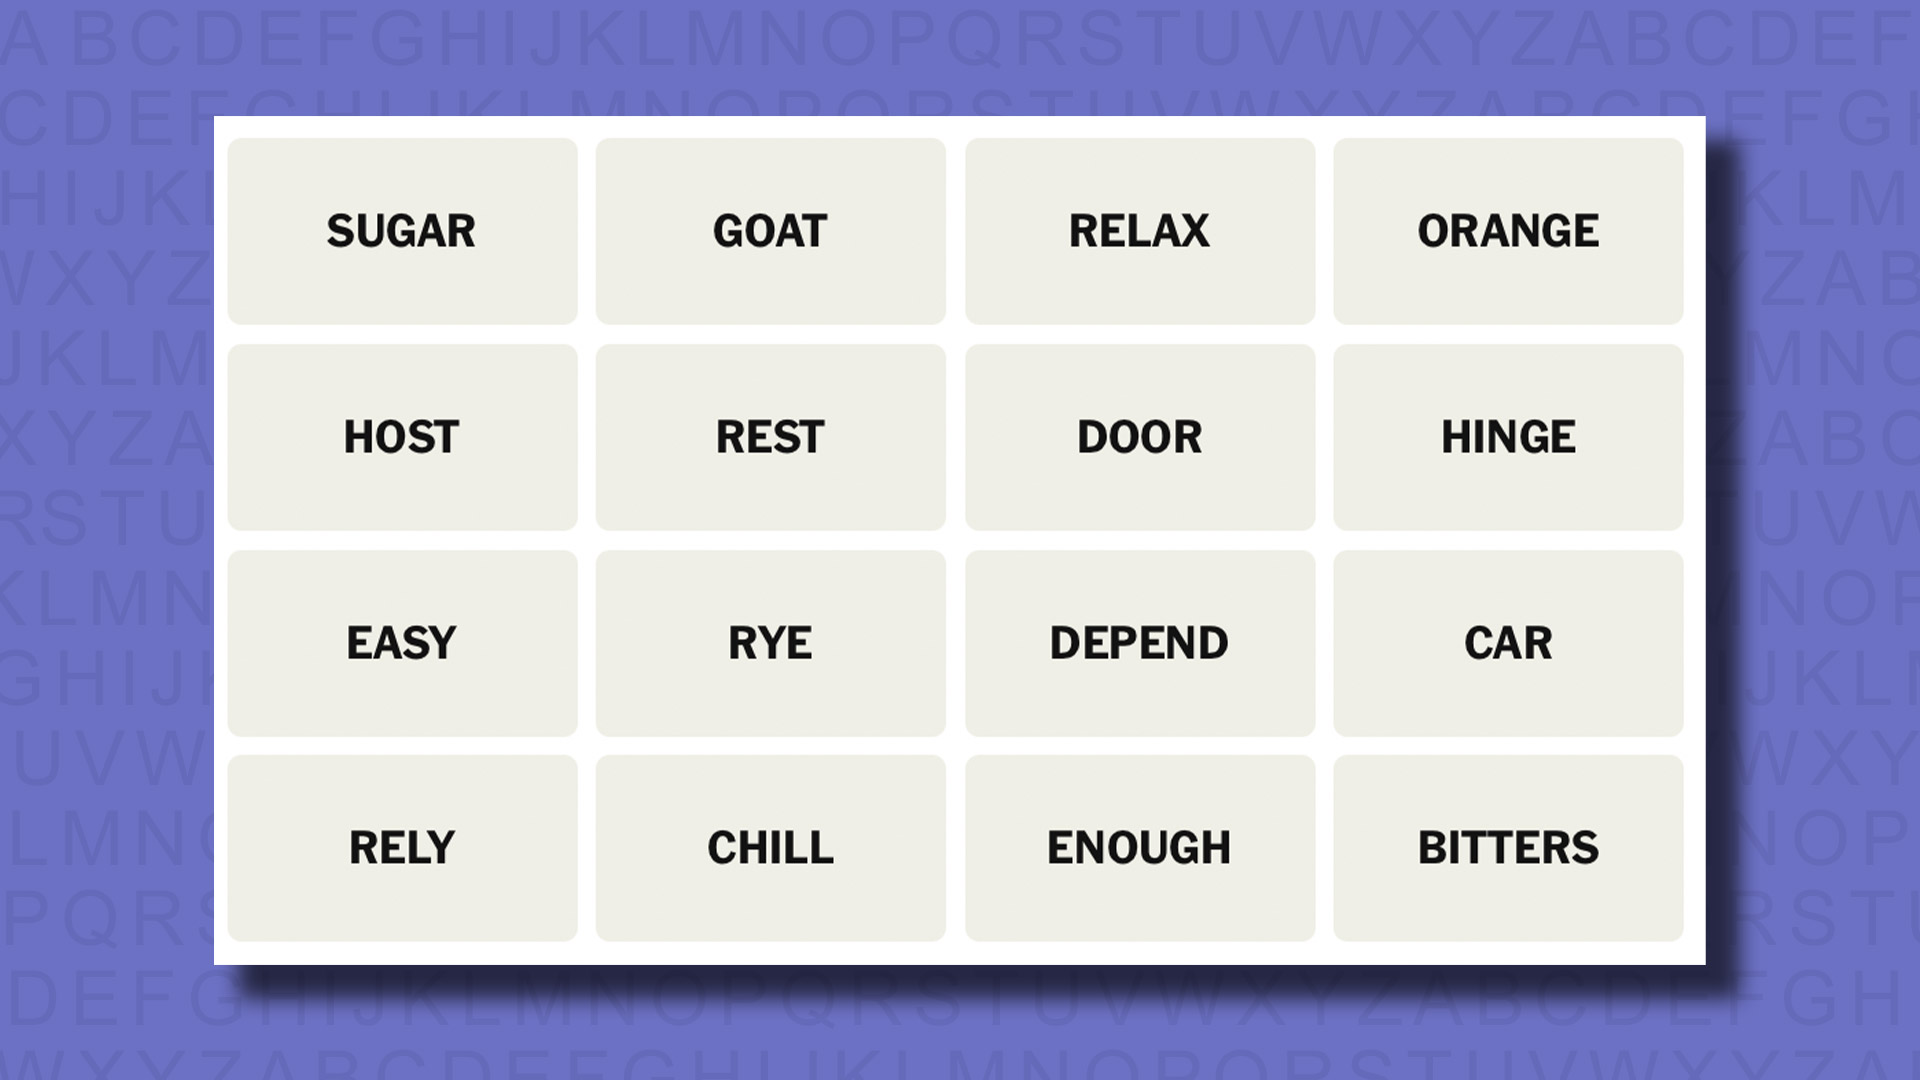This screenshot has width=1920, height=1080.
Task: Click the RELAX word tile
Action: 1139,231
